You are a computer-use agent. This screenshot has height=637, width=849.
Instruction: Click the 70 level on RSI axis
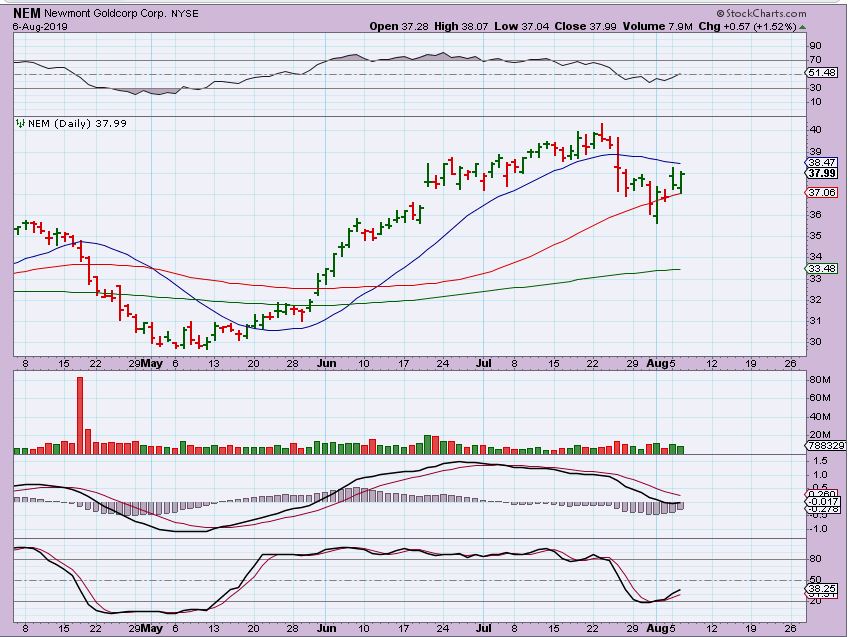815,60
